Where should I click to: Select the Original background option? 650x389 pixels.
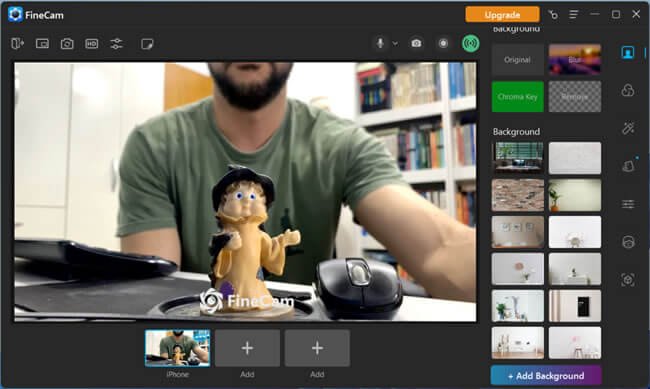[517, 60]
